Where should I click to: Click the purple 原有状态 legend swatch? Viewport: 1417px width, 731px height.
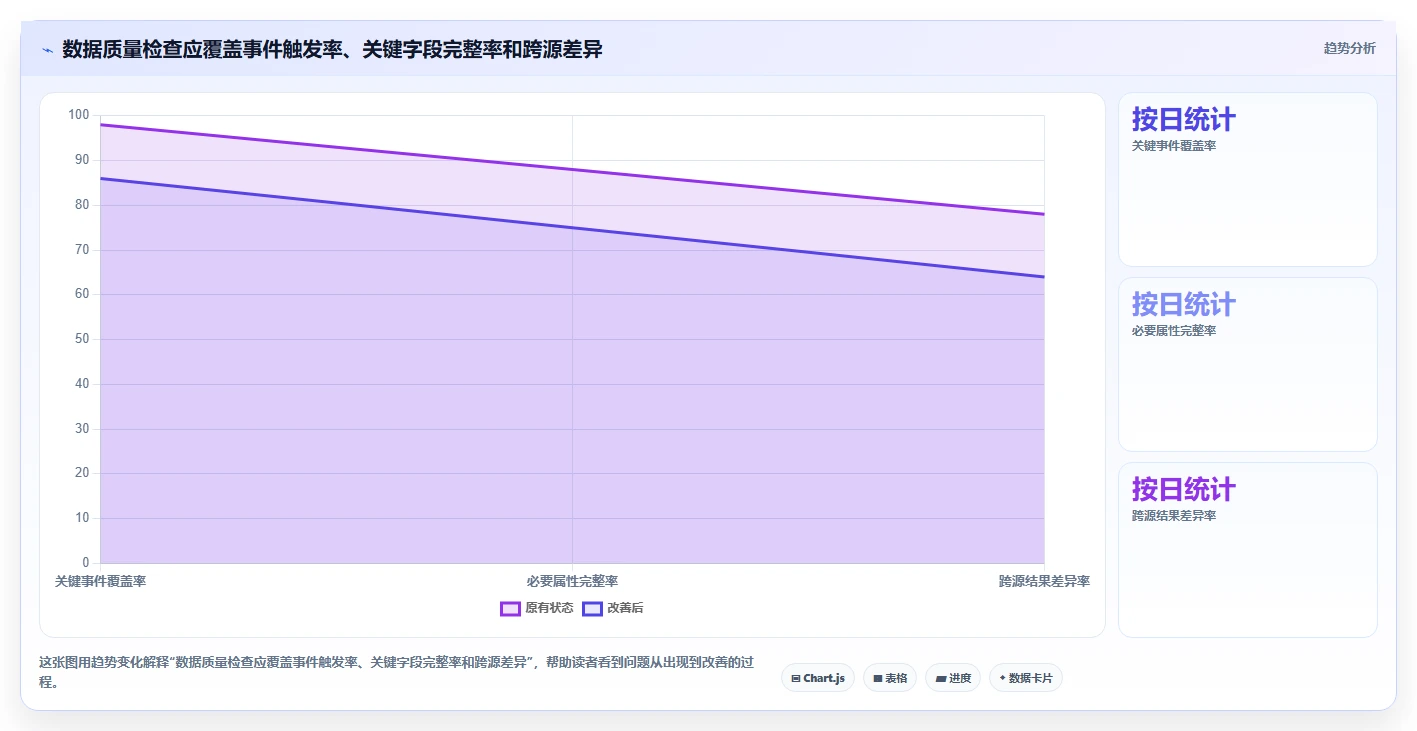pos(510,609)
